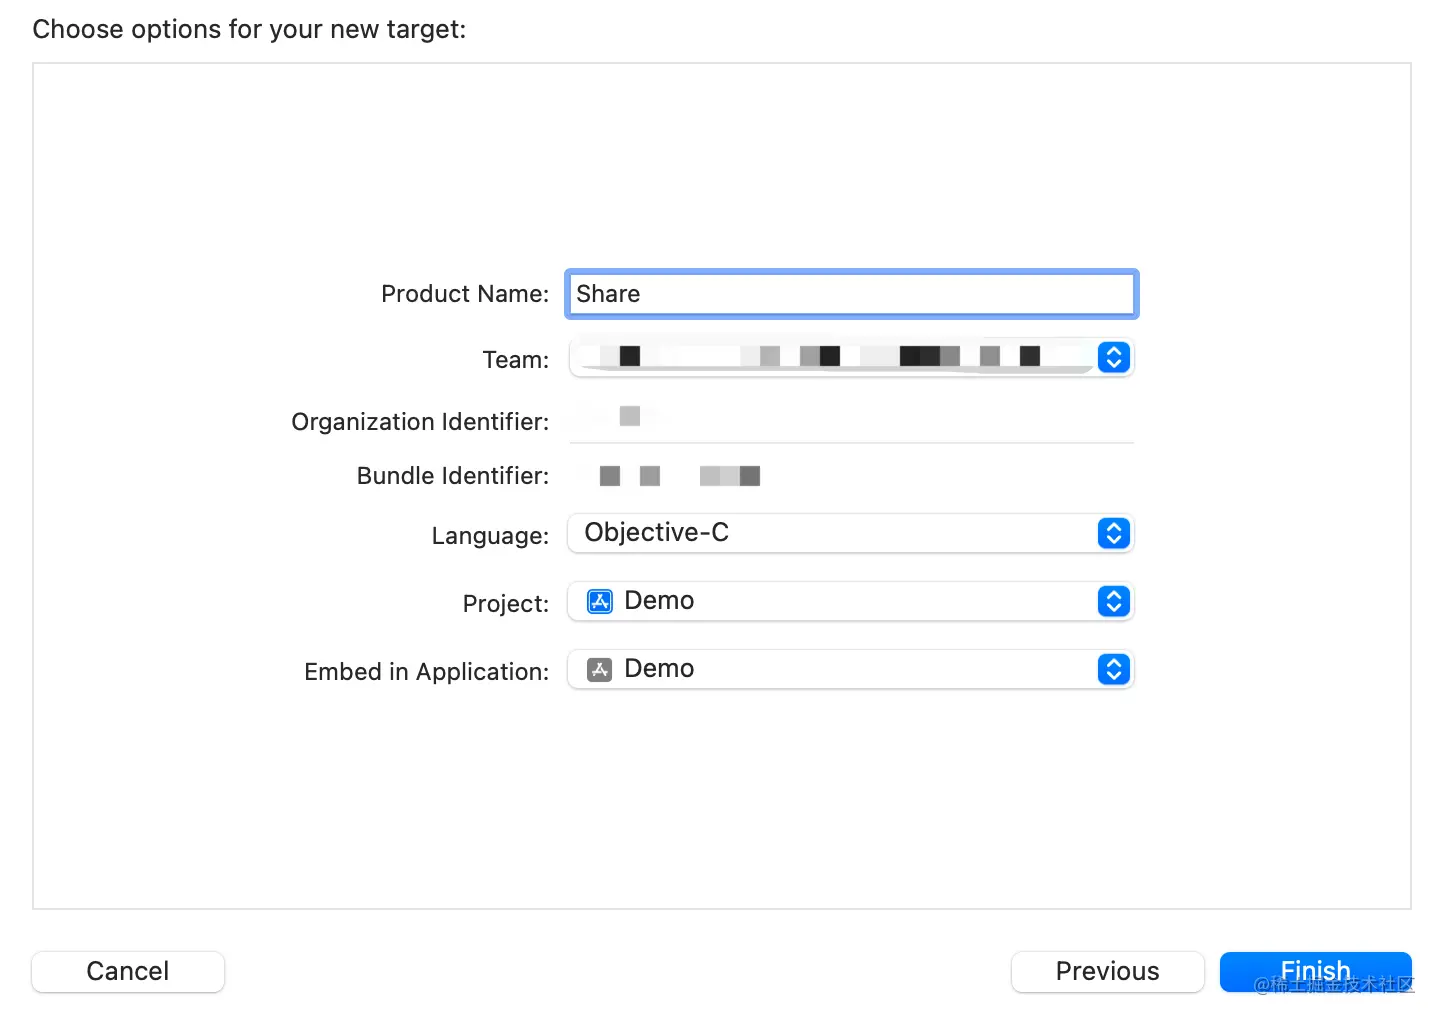Image resolution: width=1442 pixels, height=1022 pixels.
Task: Click the "Choose options for your new target" heading
Action: click(x=249, y=29)
